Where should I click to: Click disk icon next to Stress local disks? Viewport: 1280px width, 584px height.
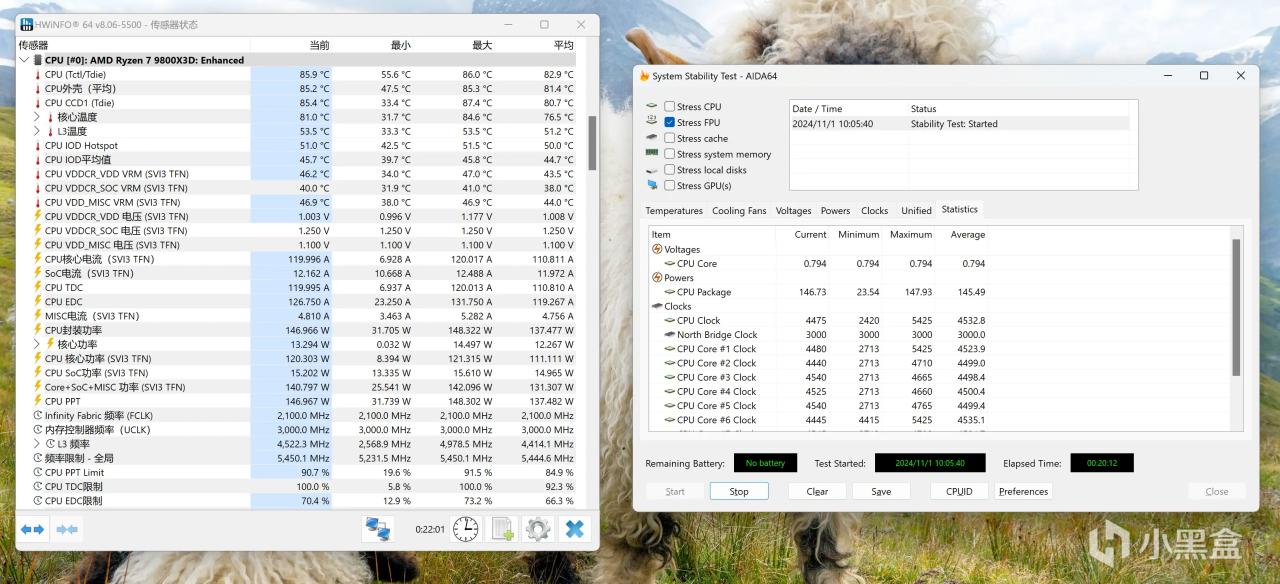click(652, 170)
